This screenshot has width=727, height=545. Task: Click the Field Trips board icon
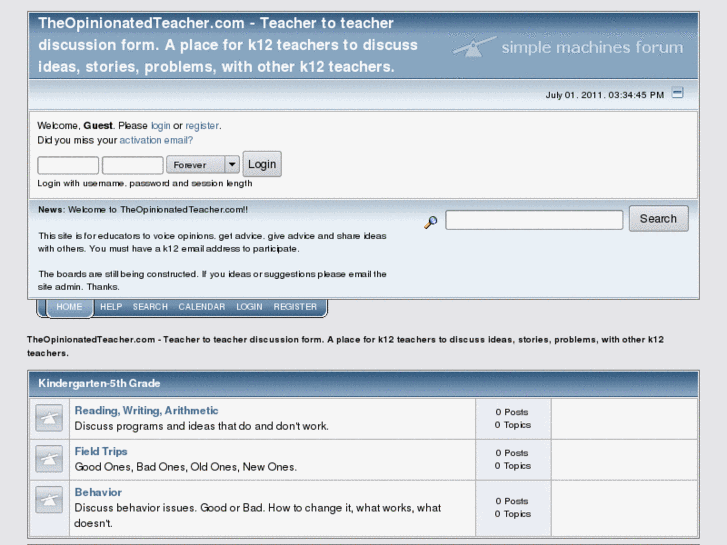pos(49,459)
